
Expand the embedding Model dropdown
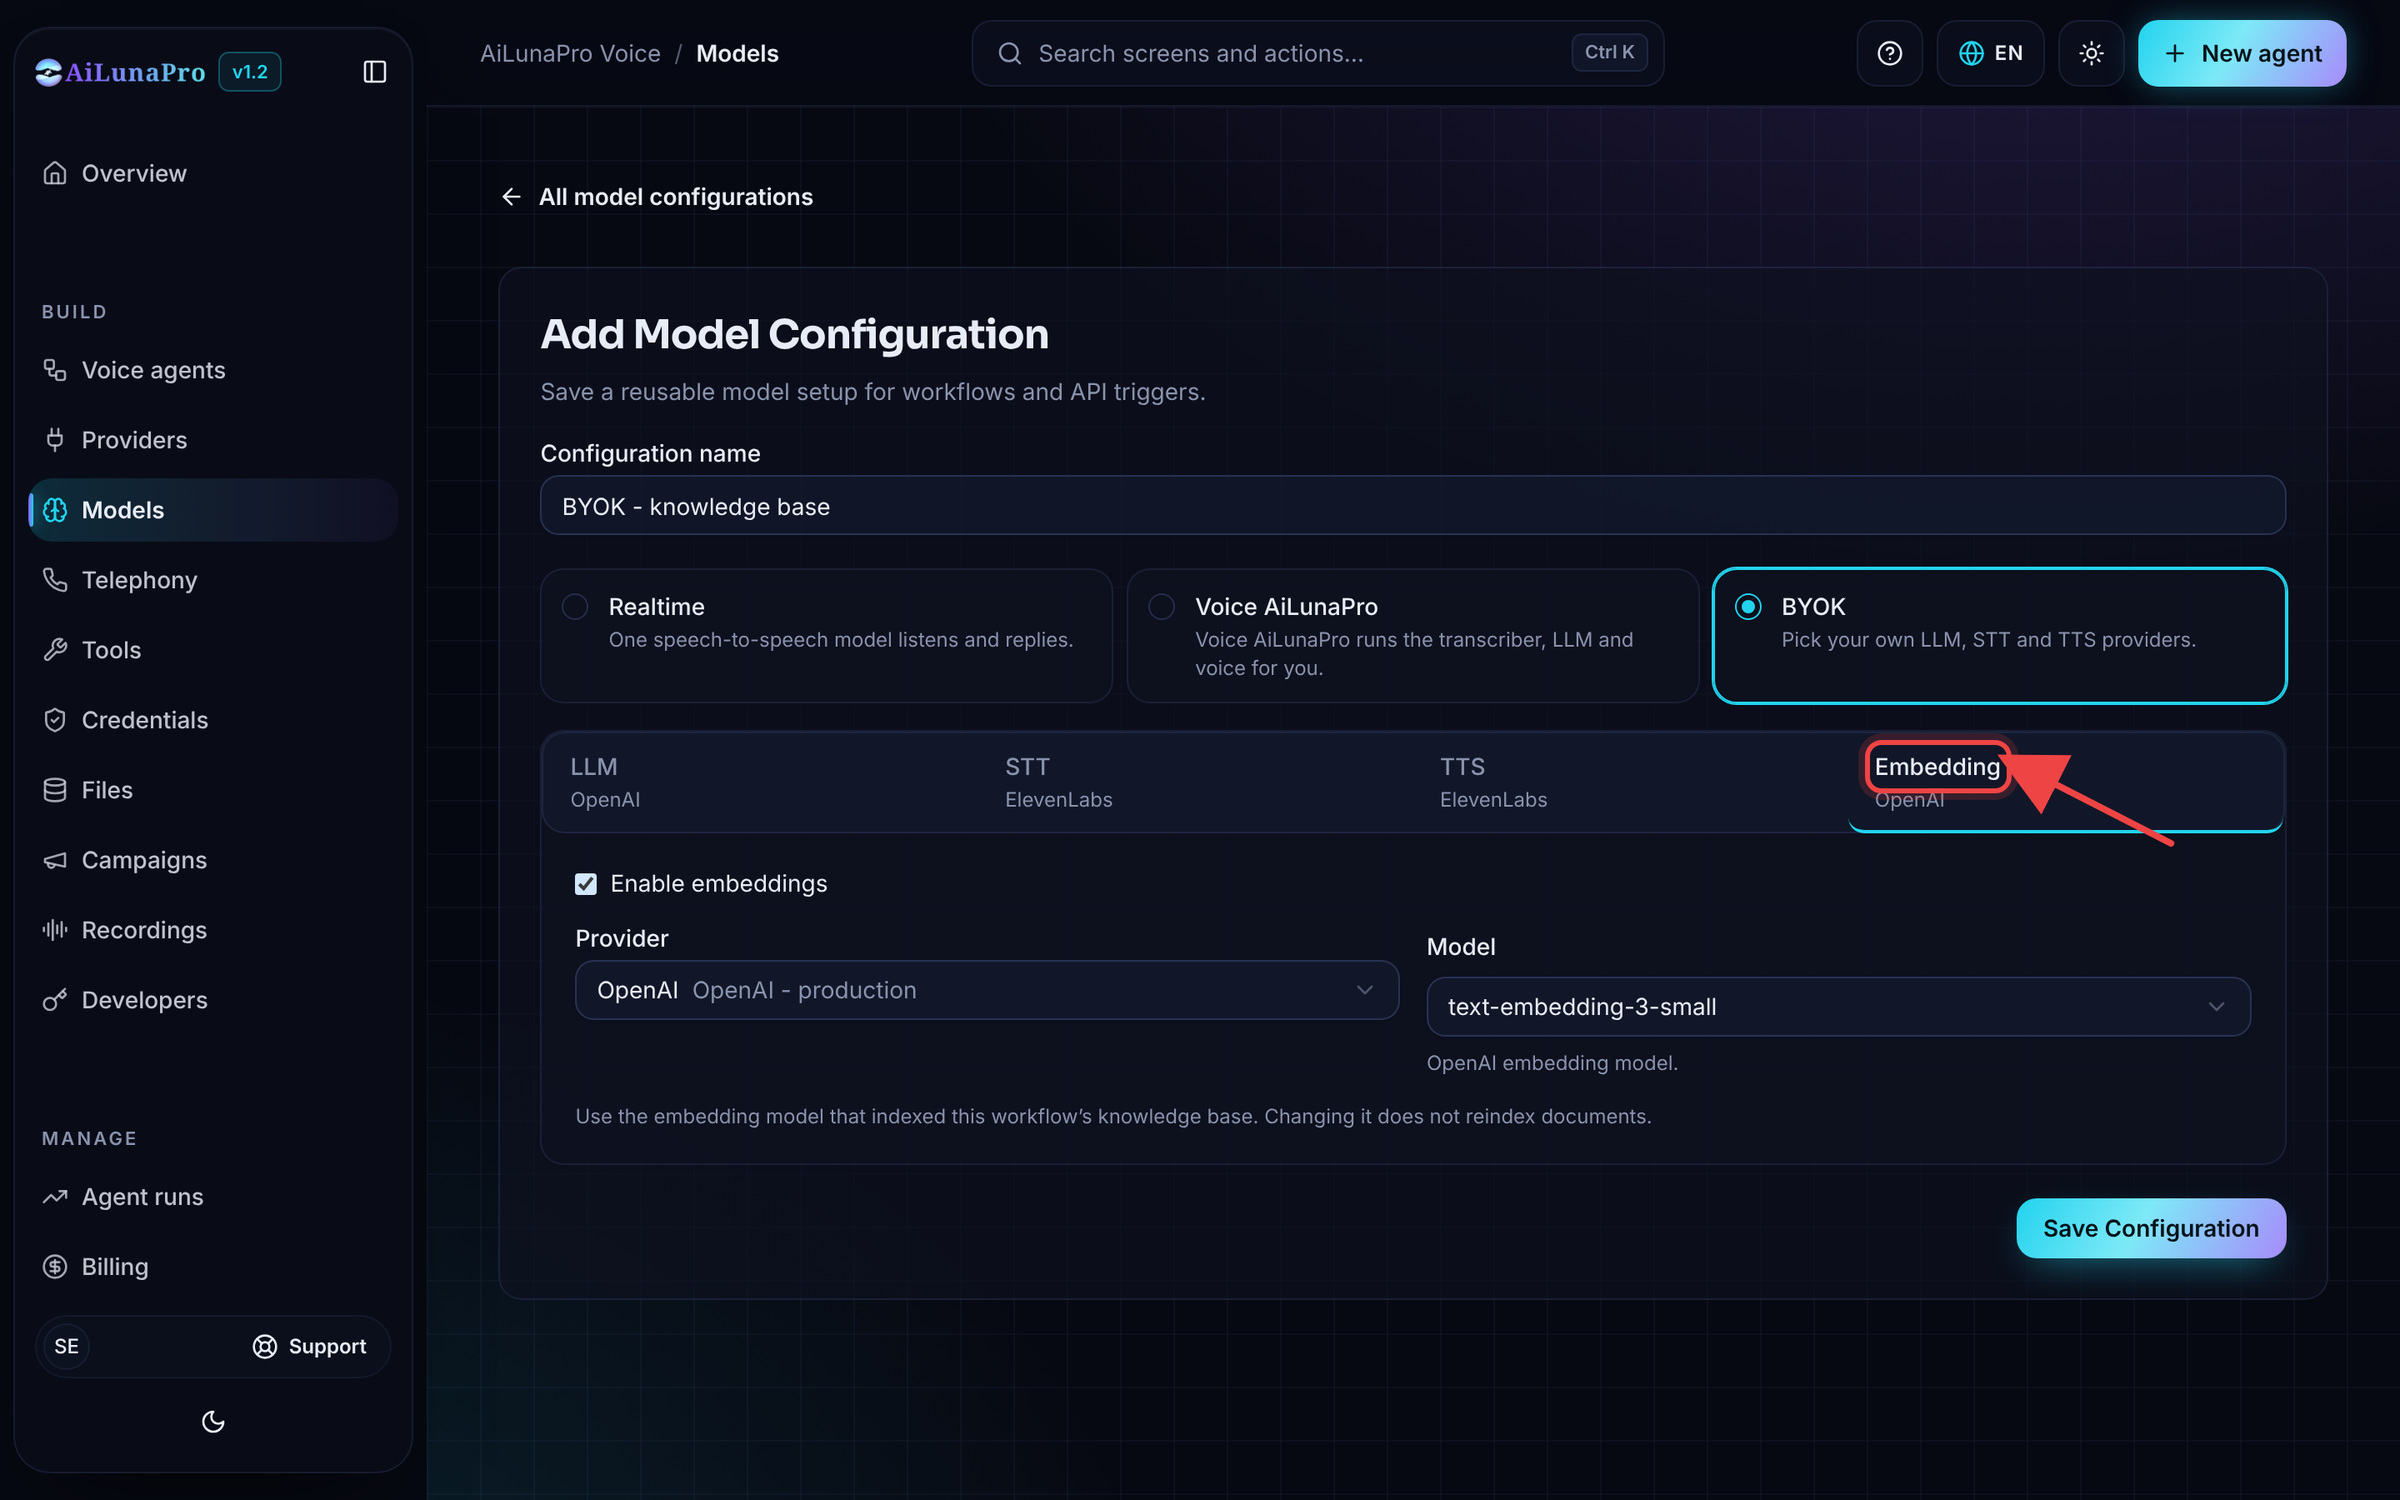[1838, 1007]
